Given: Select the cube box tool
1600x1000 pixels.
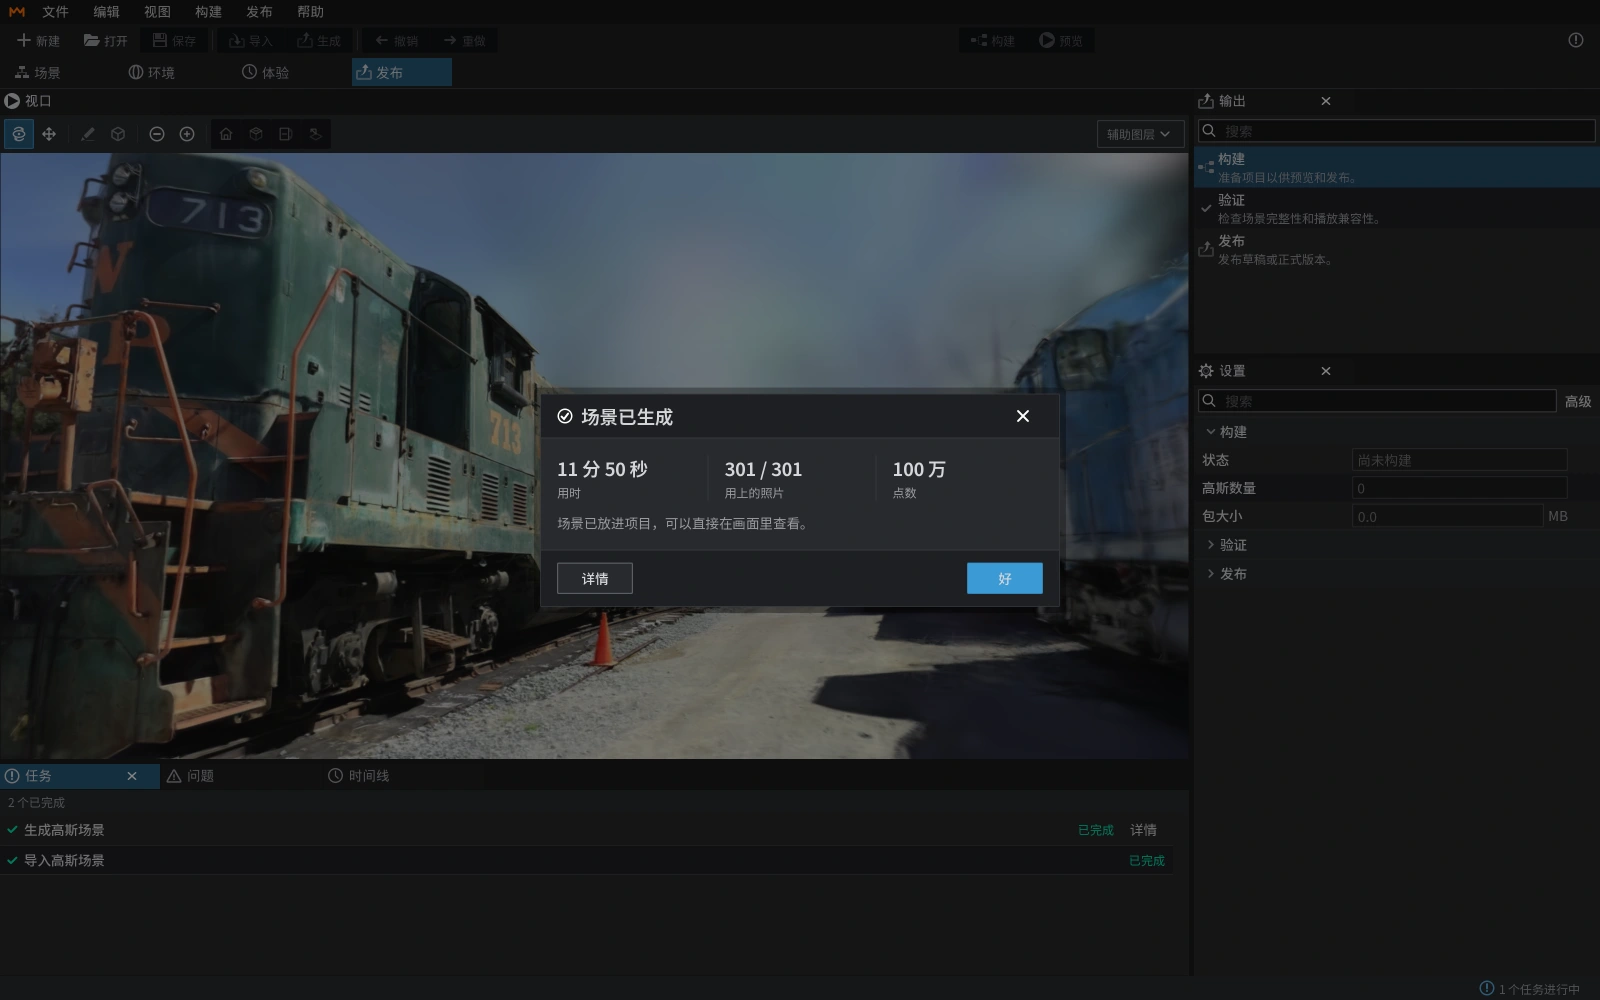Looking at the screenshot, I should click(118, 134).
